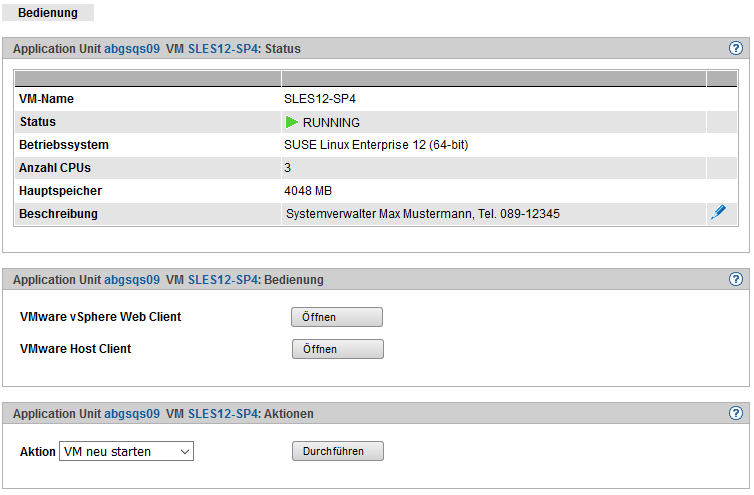Image resolution: width=754 pixels, height=495 pixels.
Task: Click the Hauptspeicher value 4048 MB
Action: click(309, 190)
